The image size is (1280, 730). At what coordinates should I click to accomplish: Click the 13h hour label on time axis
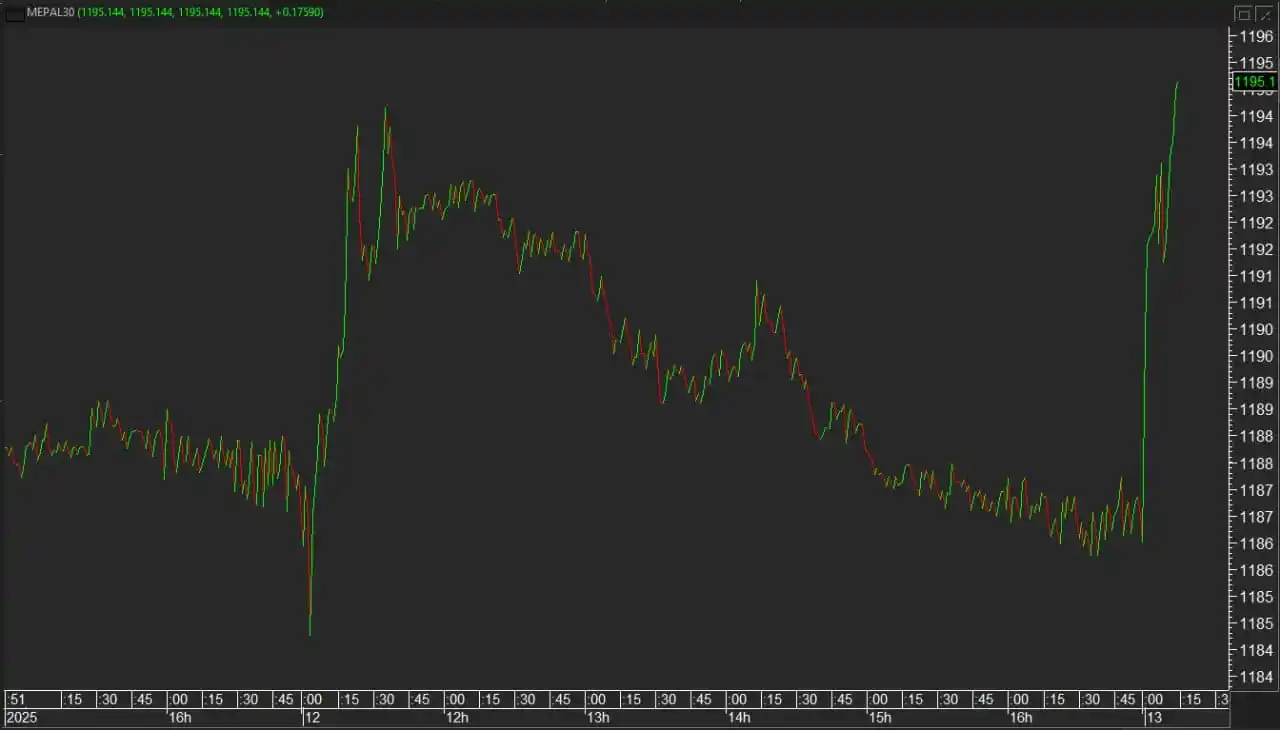(598, 718)
